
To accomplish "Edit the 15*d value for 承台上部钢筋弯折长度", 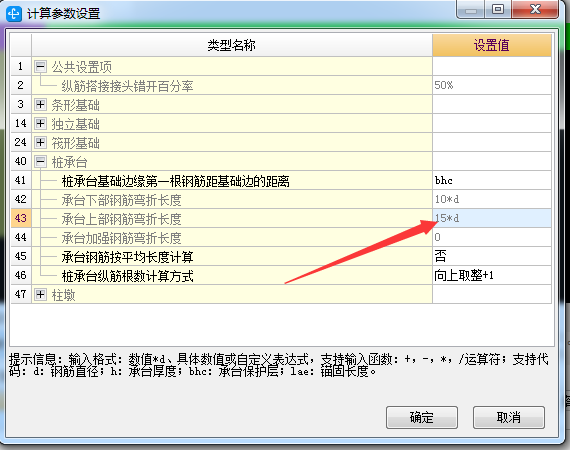I will (491, 218).
